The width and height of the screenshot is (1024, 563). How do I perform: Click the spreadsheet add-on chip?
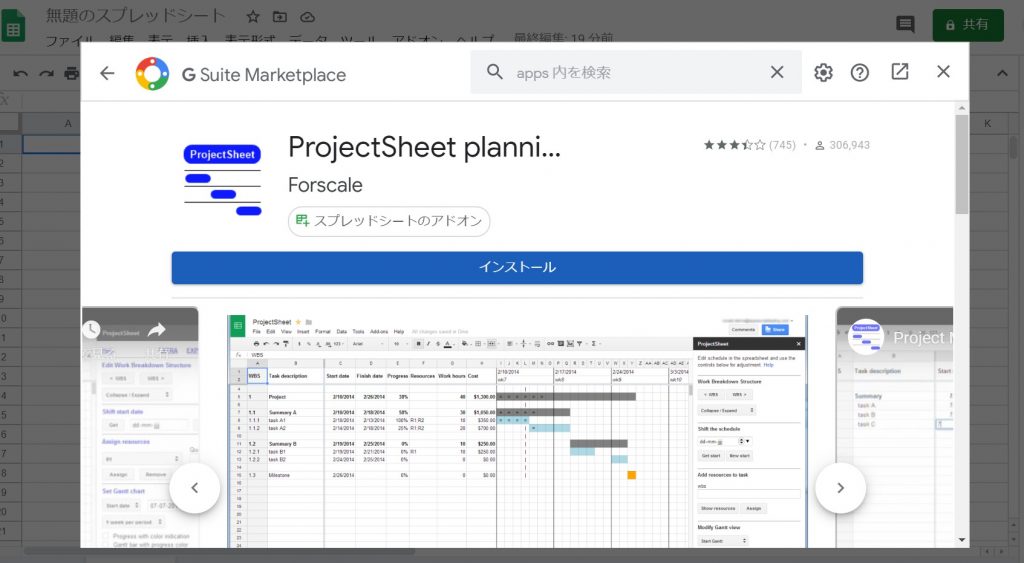pos(389,221)
